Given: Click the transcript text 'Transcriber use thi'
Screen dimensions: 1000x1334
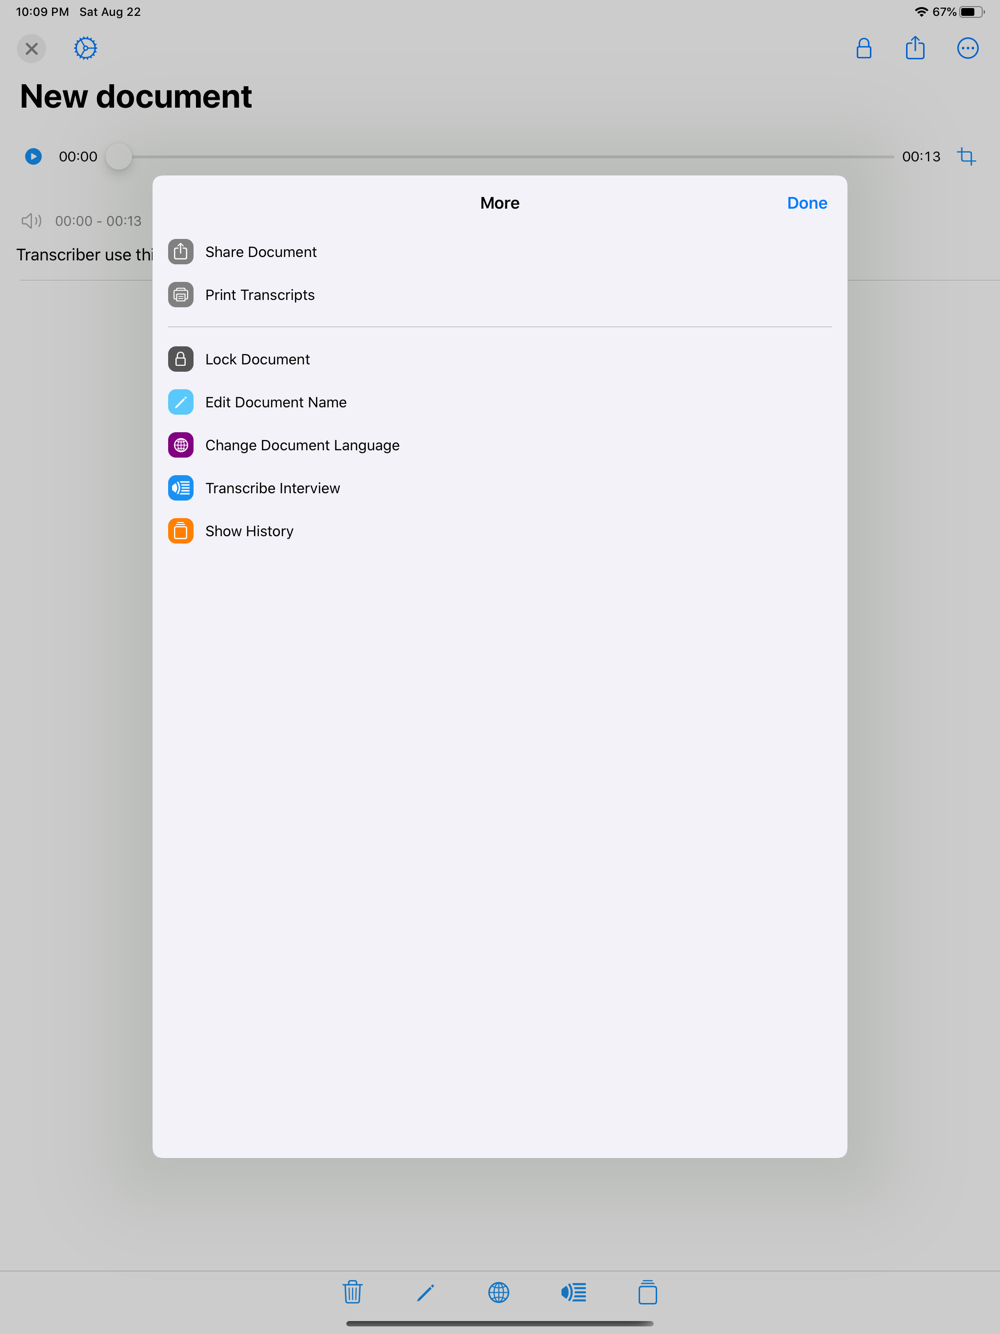Looking at the screenshot, I should (85, 255).
